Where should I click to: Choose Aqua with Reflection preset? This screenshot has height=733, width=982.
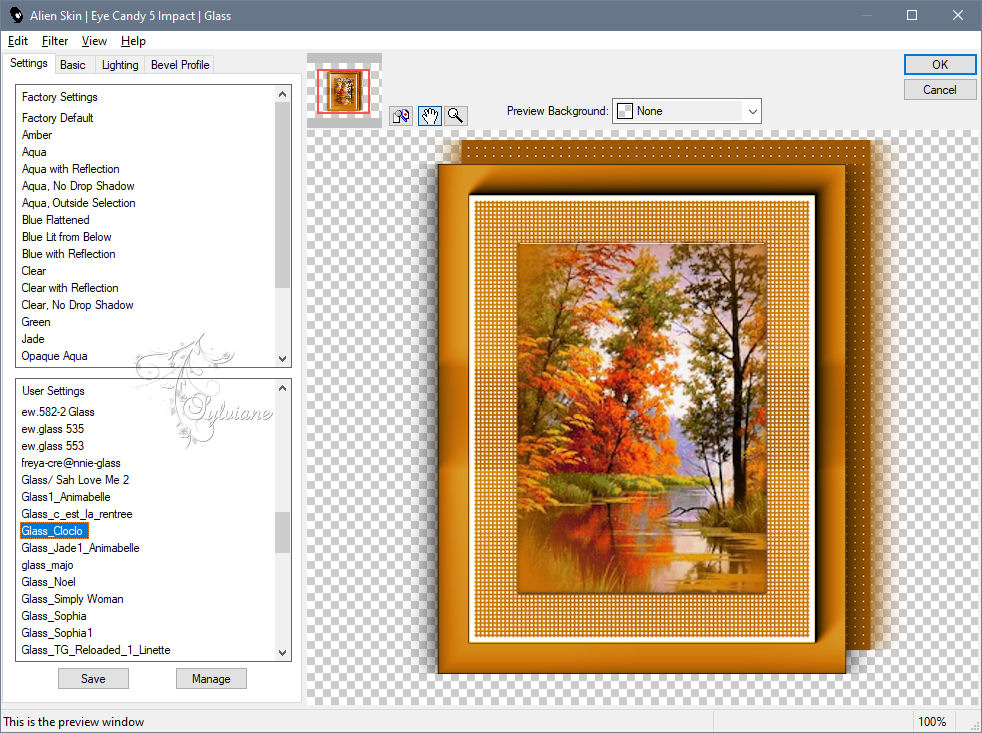point(70,169)
